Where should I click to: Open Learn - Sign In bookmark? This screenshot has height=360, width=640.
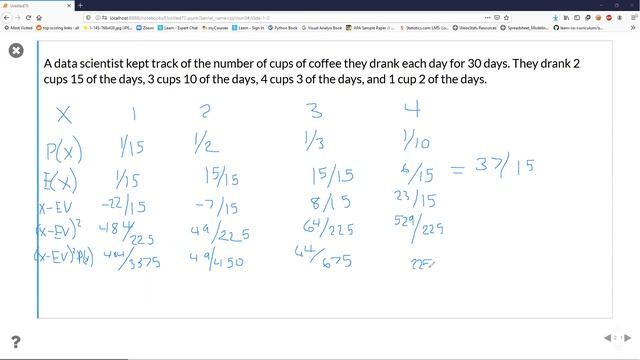(248, 28)
